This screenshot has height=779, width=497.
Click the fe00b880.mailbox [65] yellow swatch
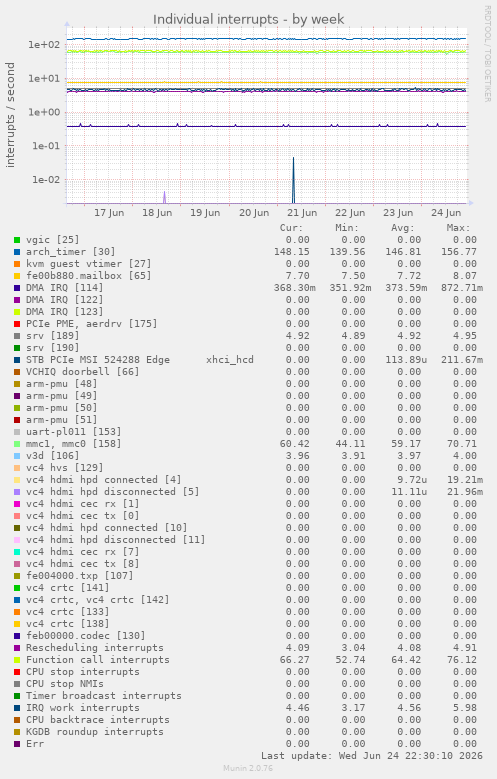tap(17, 276)
